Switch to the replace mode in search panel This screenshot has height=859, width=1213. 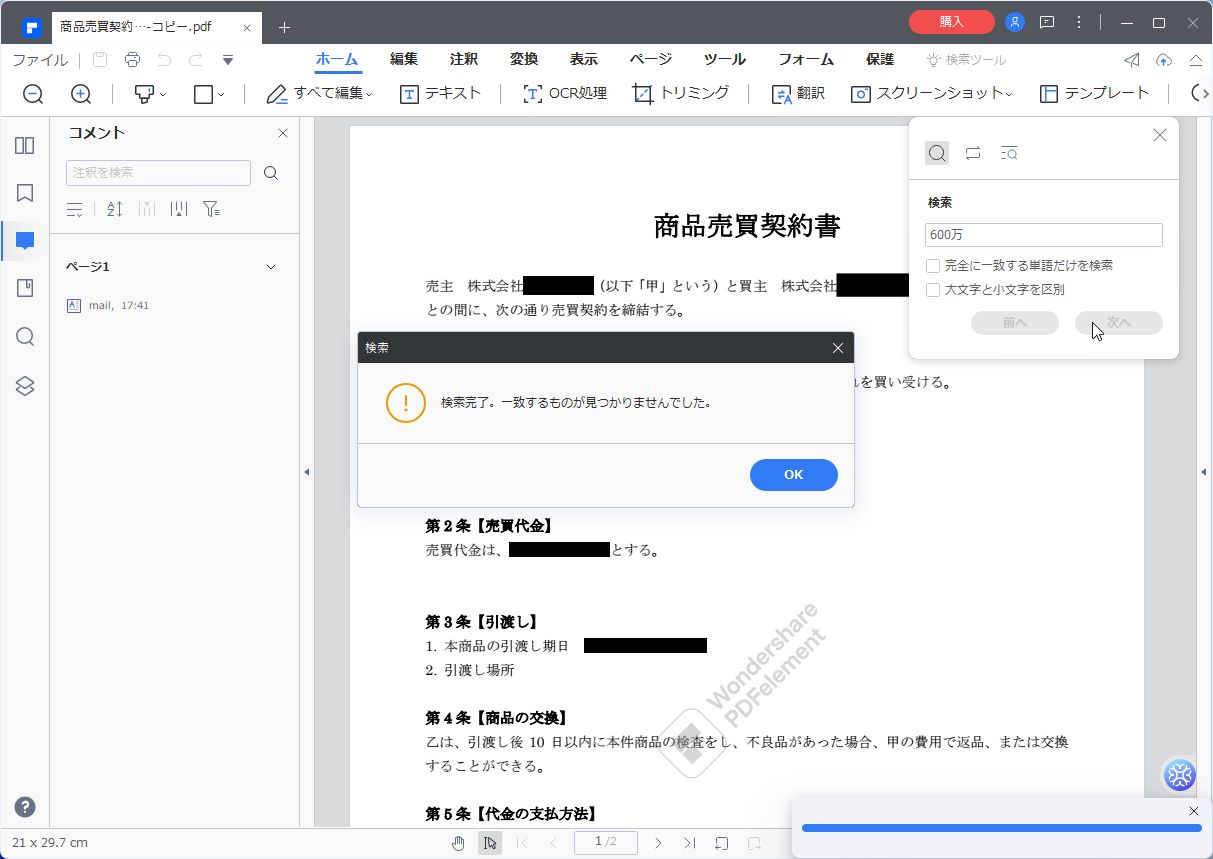[973, 152]
